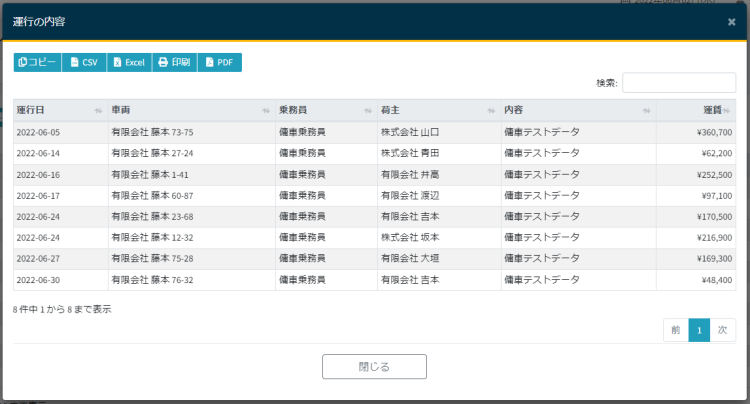Sort by 荷主 column header
The height and width of the screenshot is (404, 750).
(x=437, y=110)
